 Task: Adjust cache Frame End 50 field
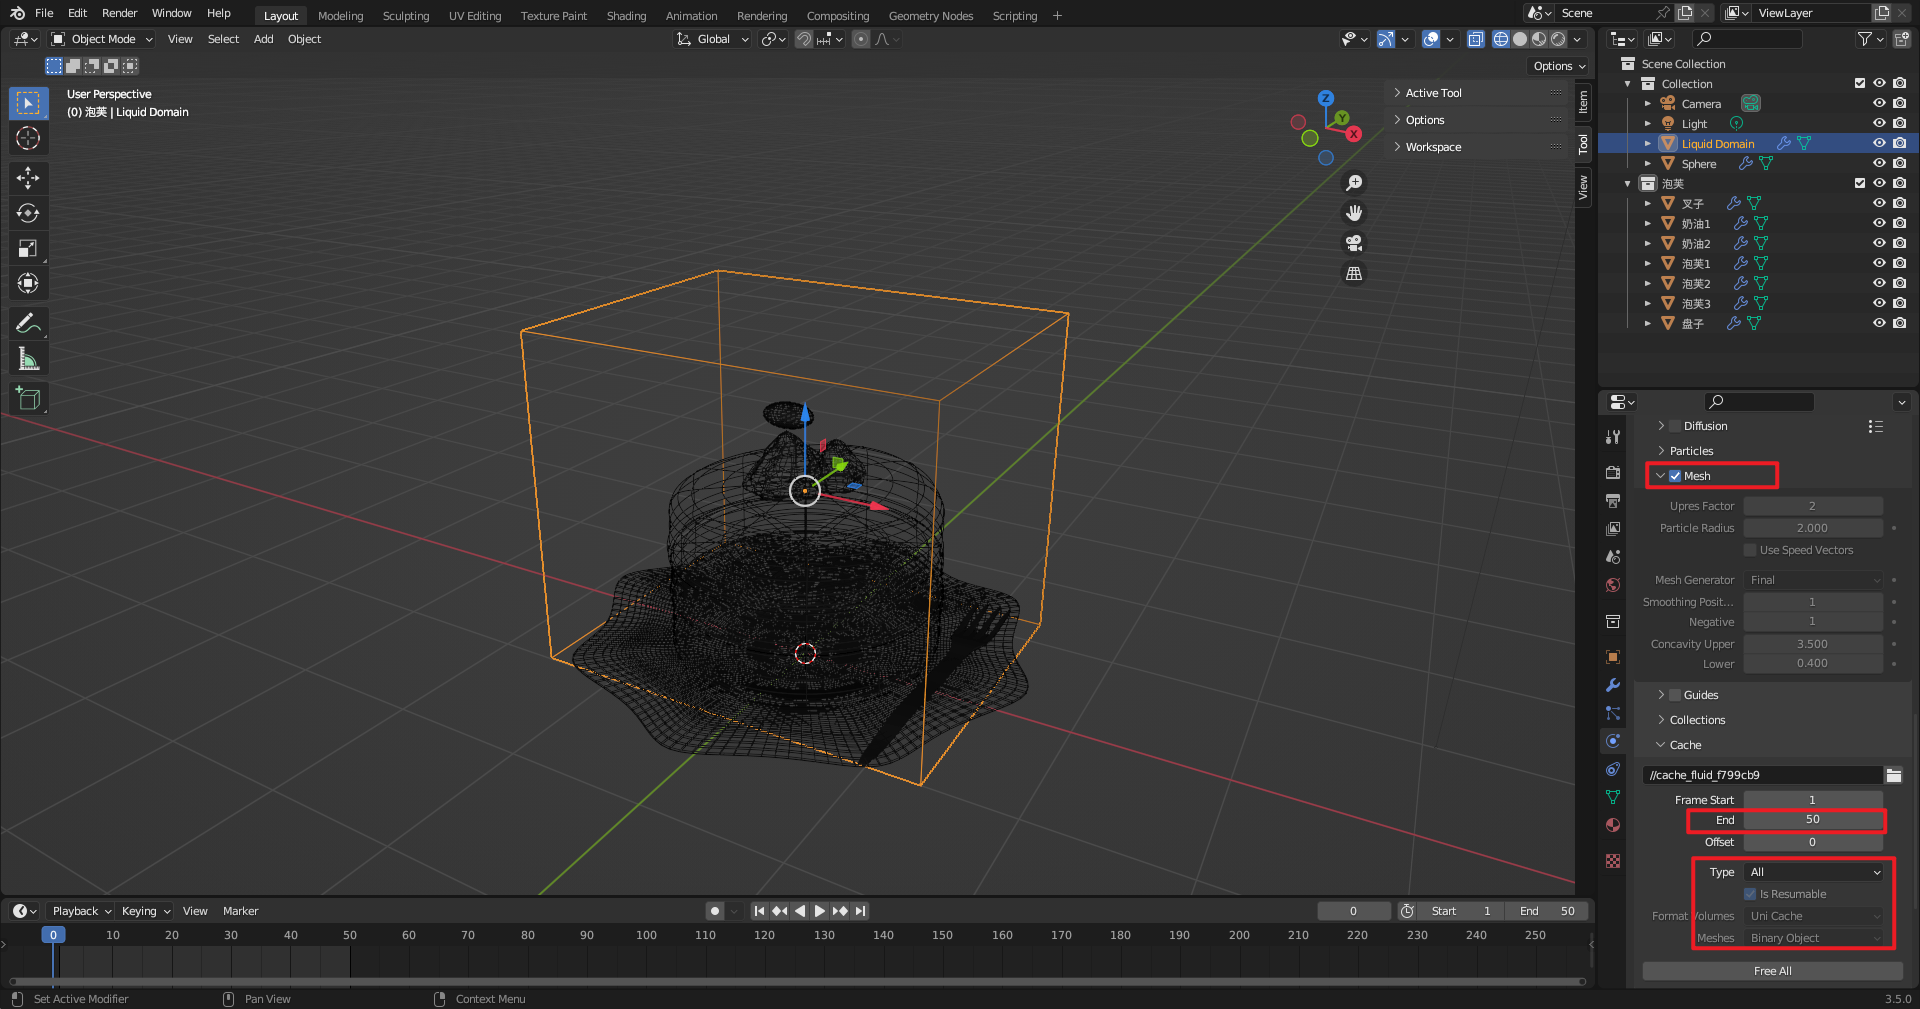point(1813,819)
